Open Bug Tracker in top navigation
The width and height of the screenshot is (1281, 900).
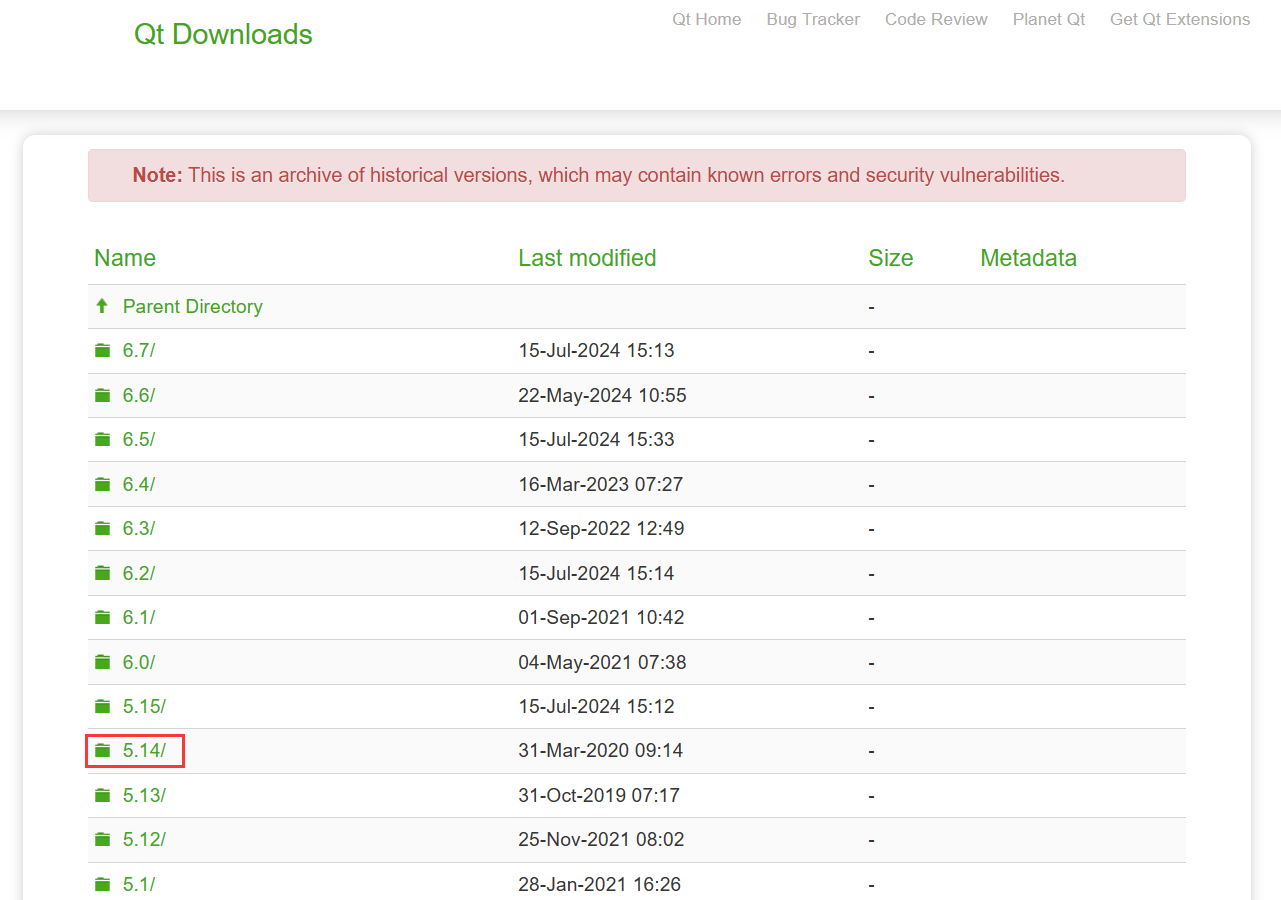[x=813, y=19]
